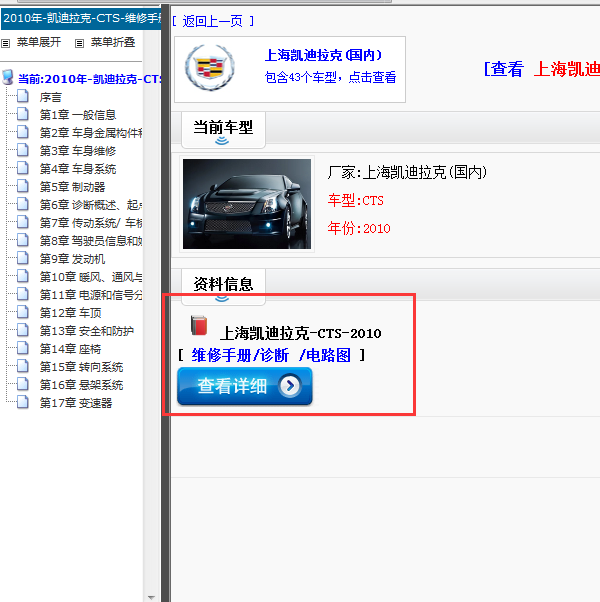
Task: Click the page icon next to 第6章 诊断概述
Action: [23, 204]
